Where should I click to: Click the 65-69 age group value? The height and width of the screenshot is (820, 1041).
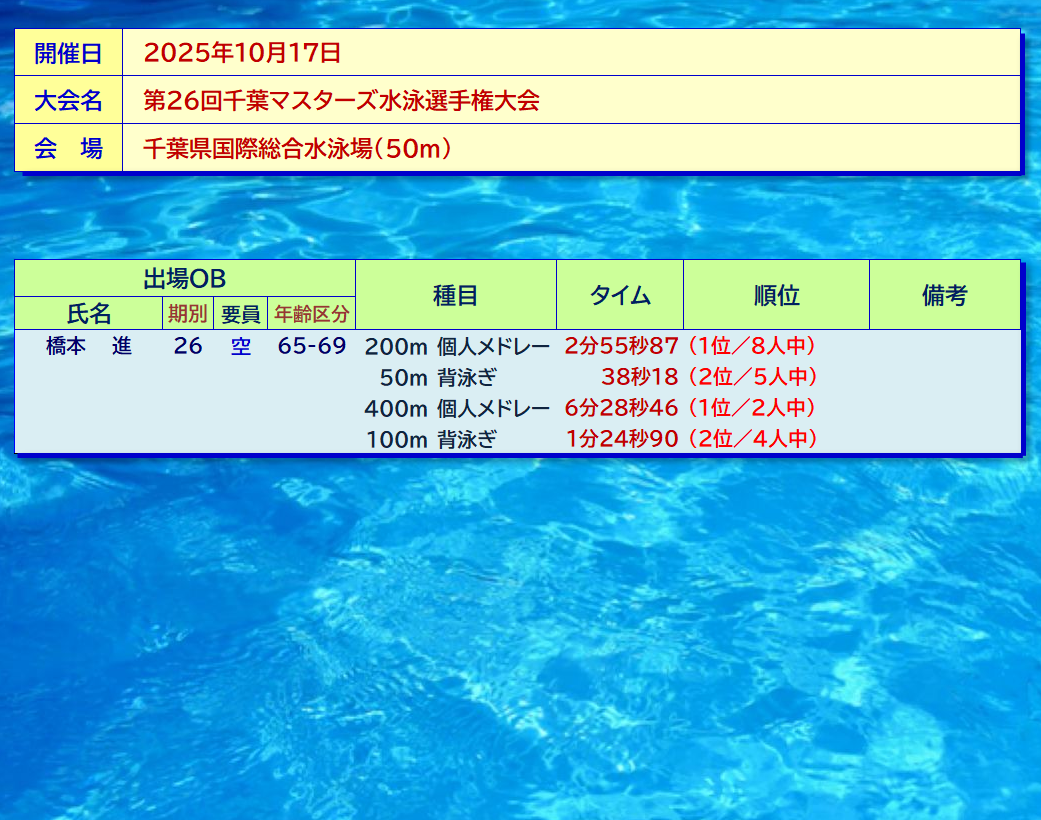312,347
